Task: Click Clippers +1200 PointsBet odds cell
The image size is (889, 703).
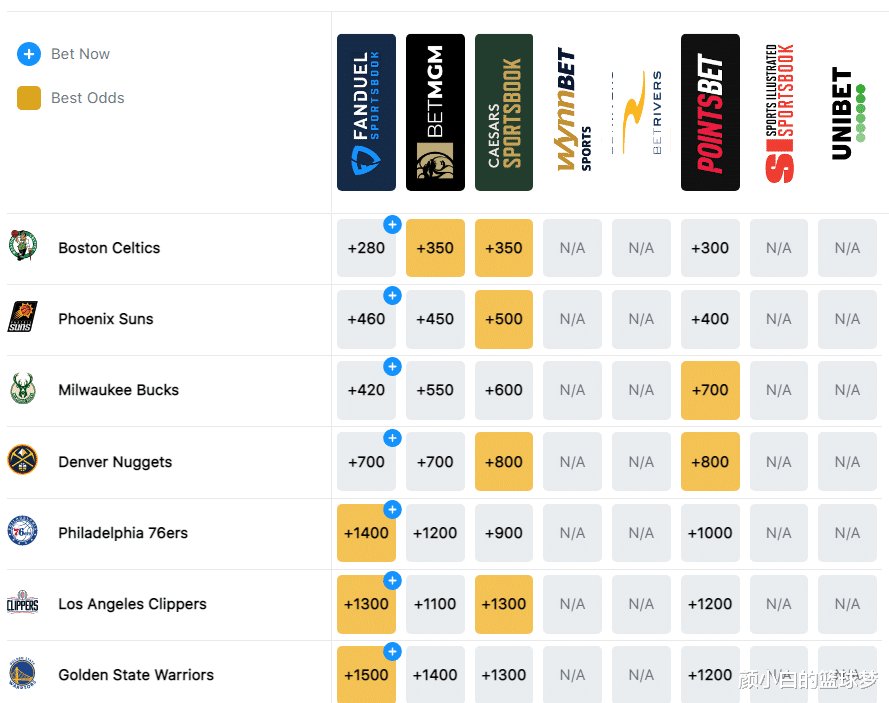Action: [x=710, y=604]
